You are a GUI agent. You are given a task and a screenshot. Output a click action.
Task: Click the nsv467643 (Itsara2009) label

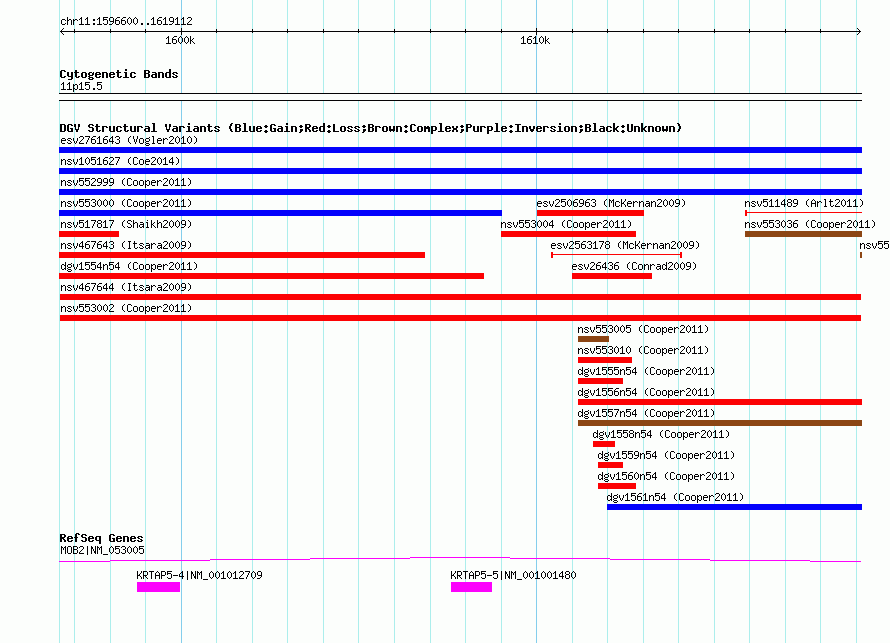(126, 245)
